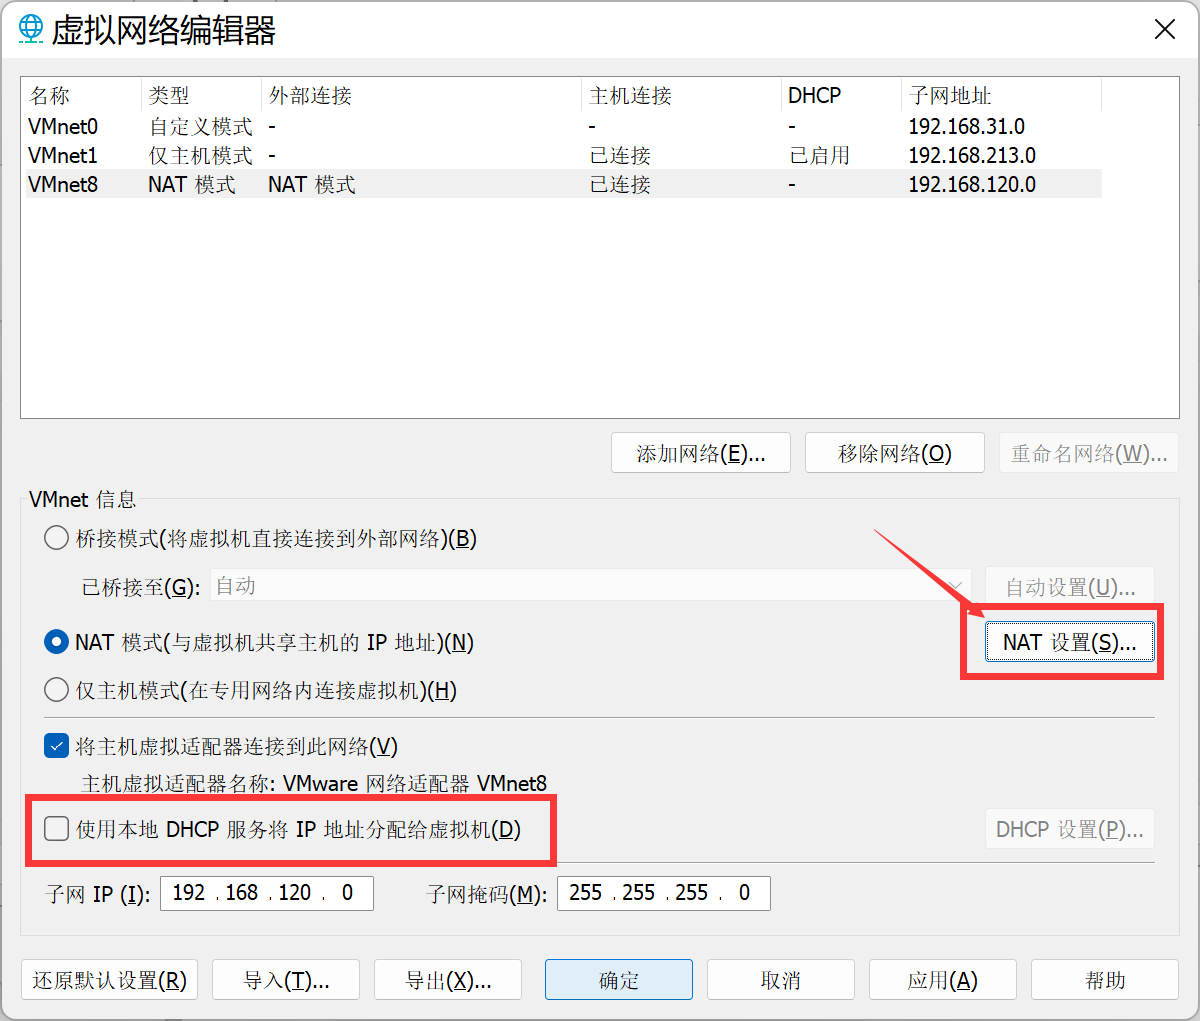Click 仅主机模式 type cell in VMnet1 row

pyautogui.click(x=201, y=156)
